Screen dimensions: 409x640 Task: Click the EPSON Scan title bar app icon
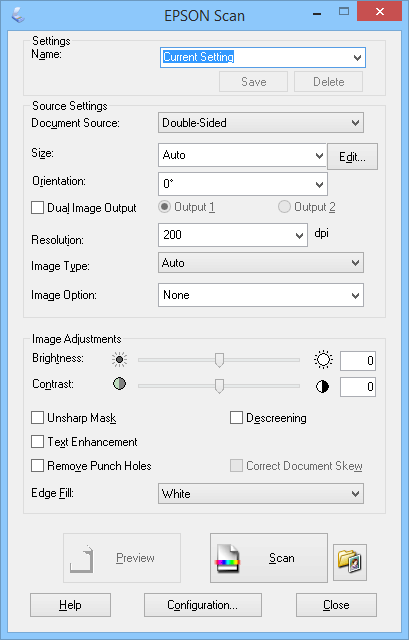[x=19, y=14]
